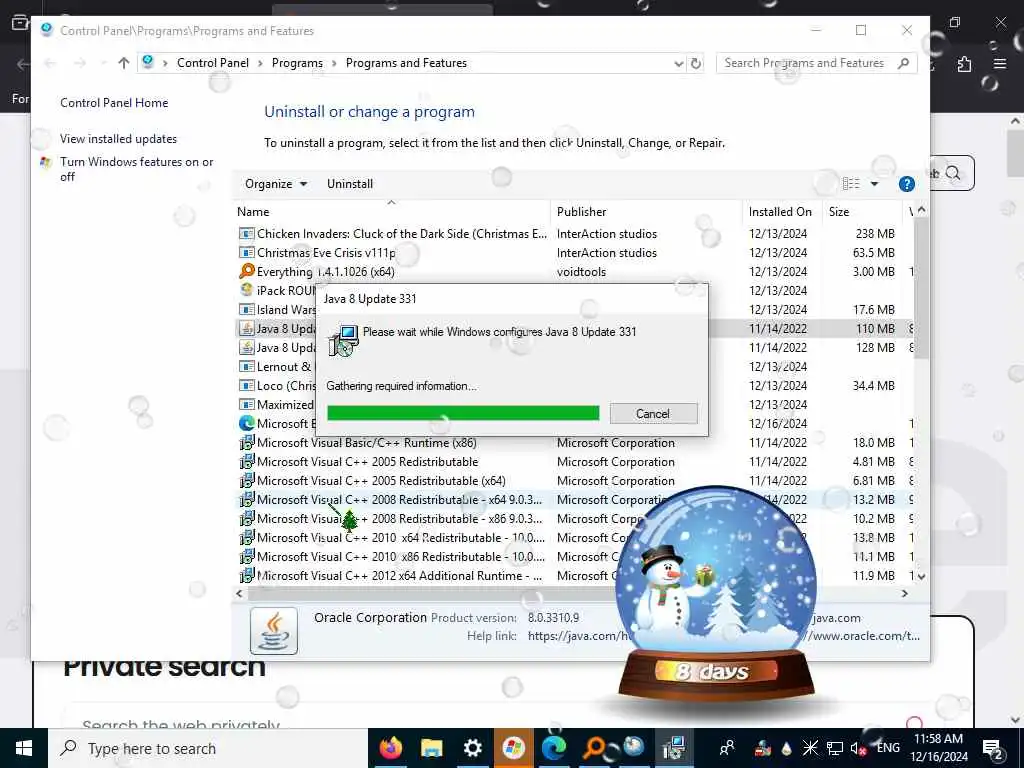
Task: Click the Java installer icon in dialog
Action: tap(344, 340)
